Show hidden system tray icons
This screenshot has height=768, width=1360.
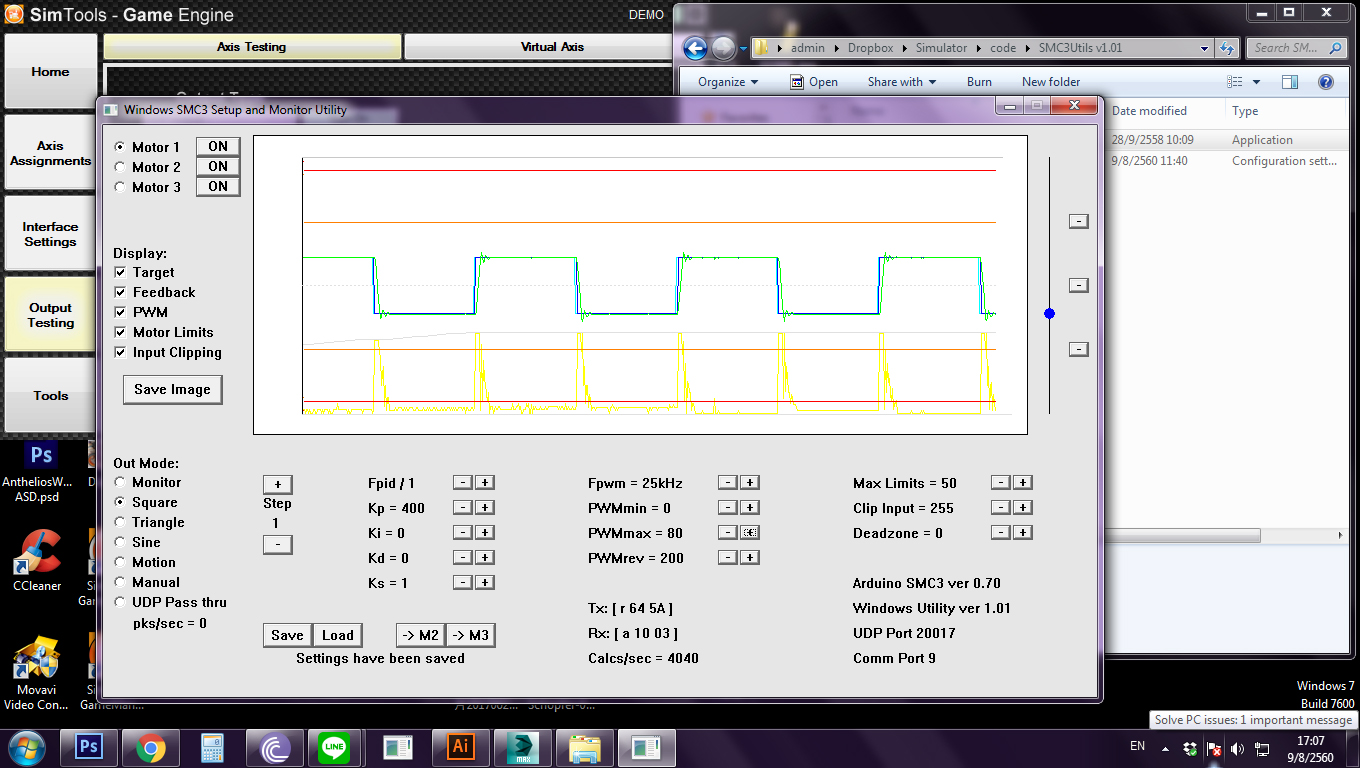click(x=1165, y=748)
